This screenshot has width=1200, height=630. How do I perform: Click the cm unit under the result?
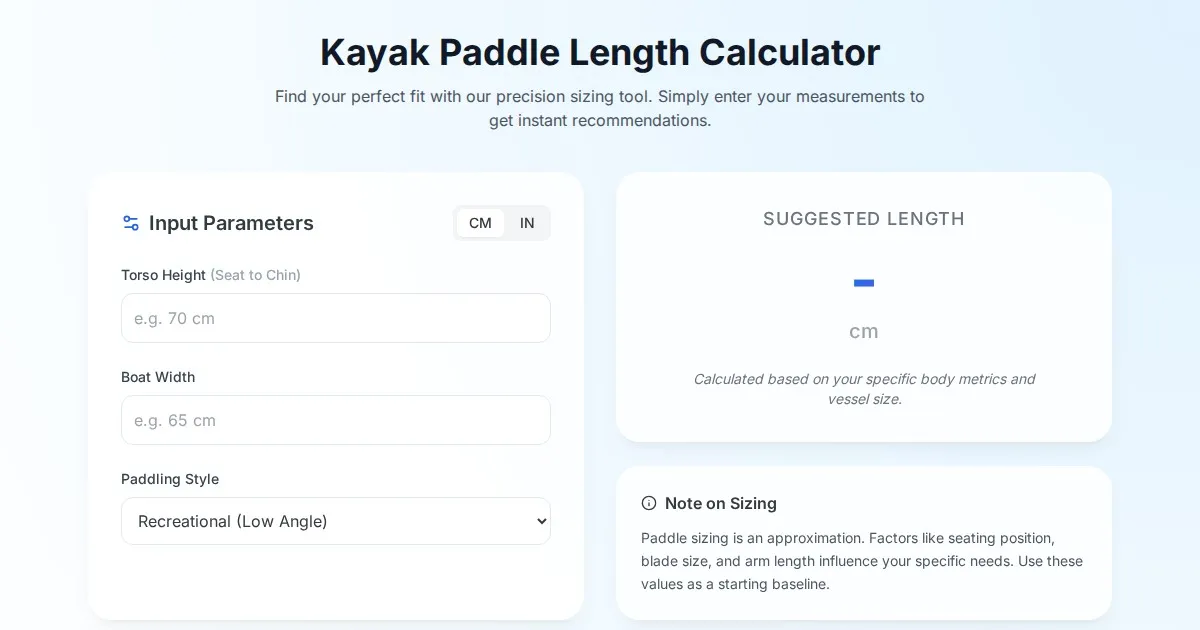864,332
